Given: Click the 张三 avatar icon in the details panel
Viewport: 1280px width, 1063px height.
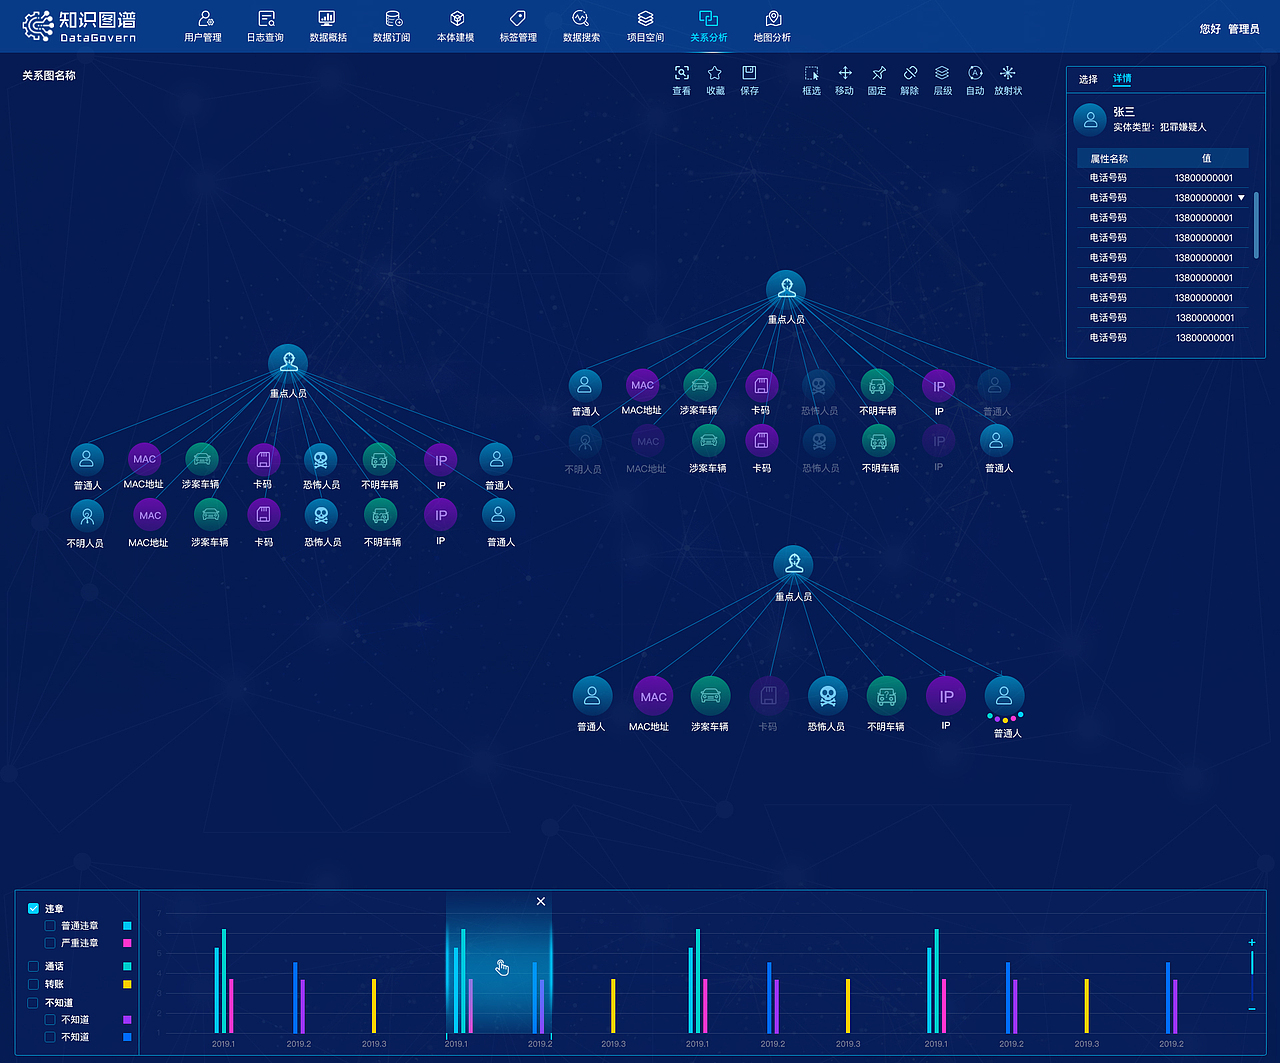Looking at the screenshot, I should 1090,120.
